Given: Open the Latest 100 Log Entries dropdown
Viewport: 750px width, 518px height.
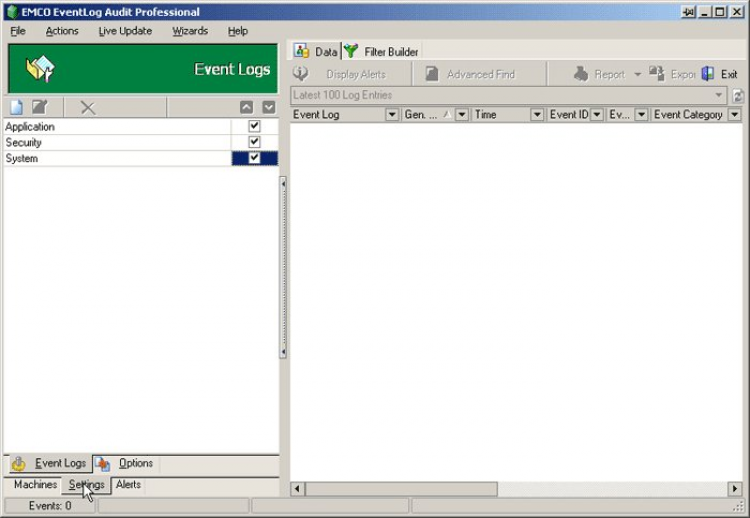Looking at the screenshot, I should pos(718,95).
